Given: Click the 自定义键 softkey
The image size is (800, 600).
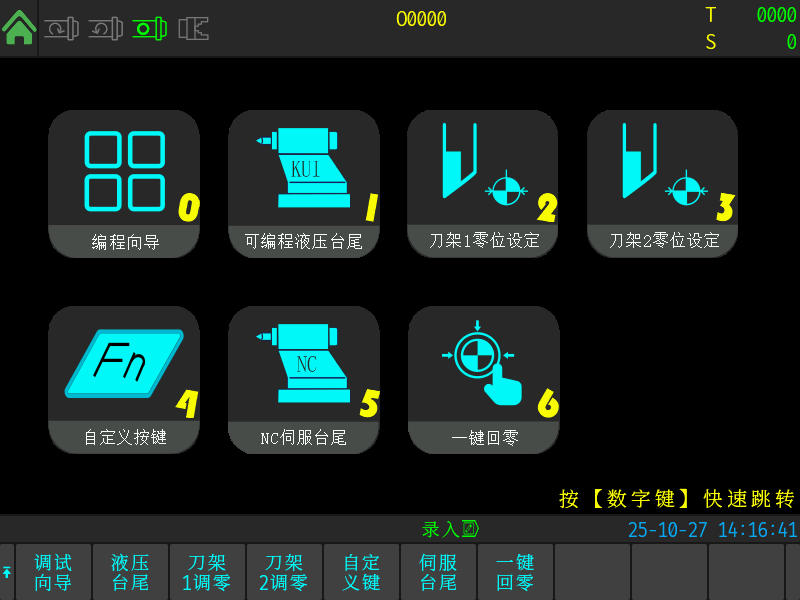Looking at the screenshot, I should click(x=361, y=572).
